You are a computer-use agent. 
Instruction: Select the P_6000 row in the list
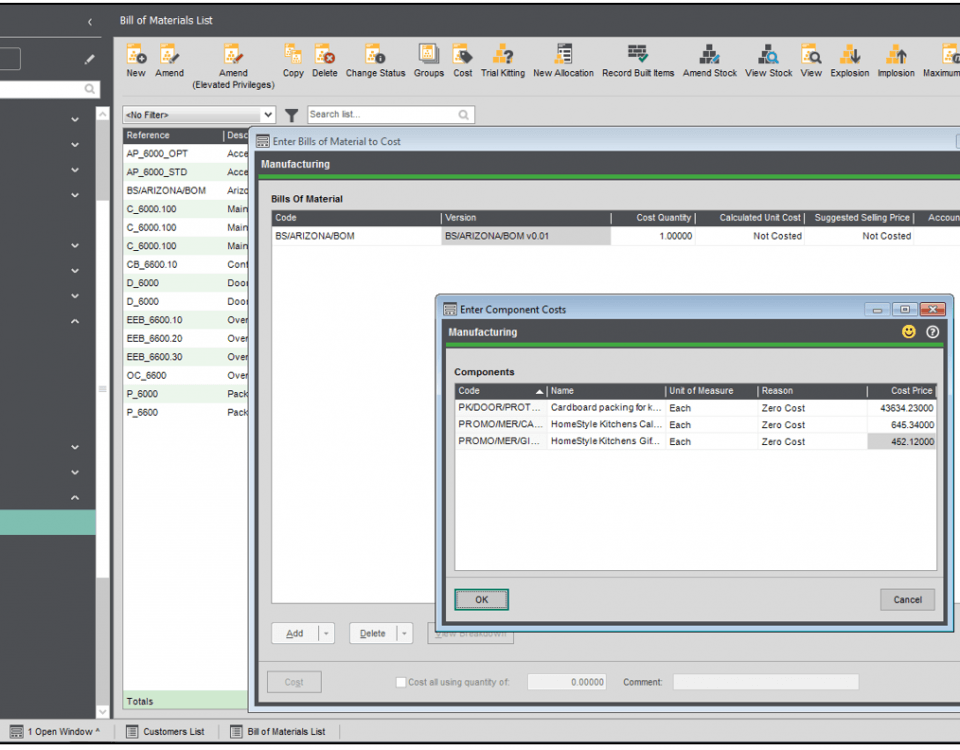[186, 394]
